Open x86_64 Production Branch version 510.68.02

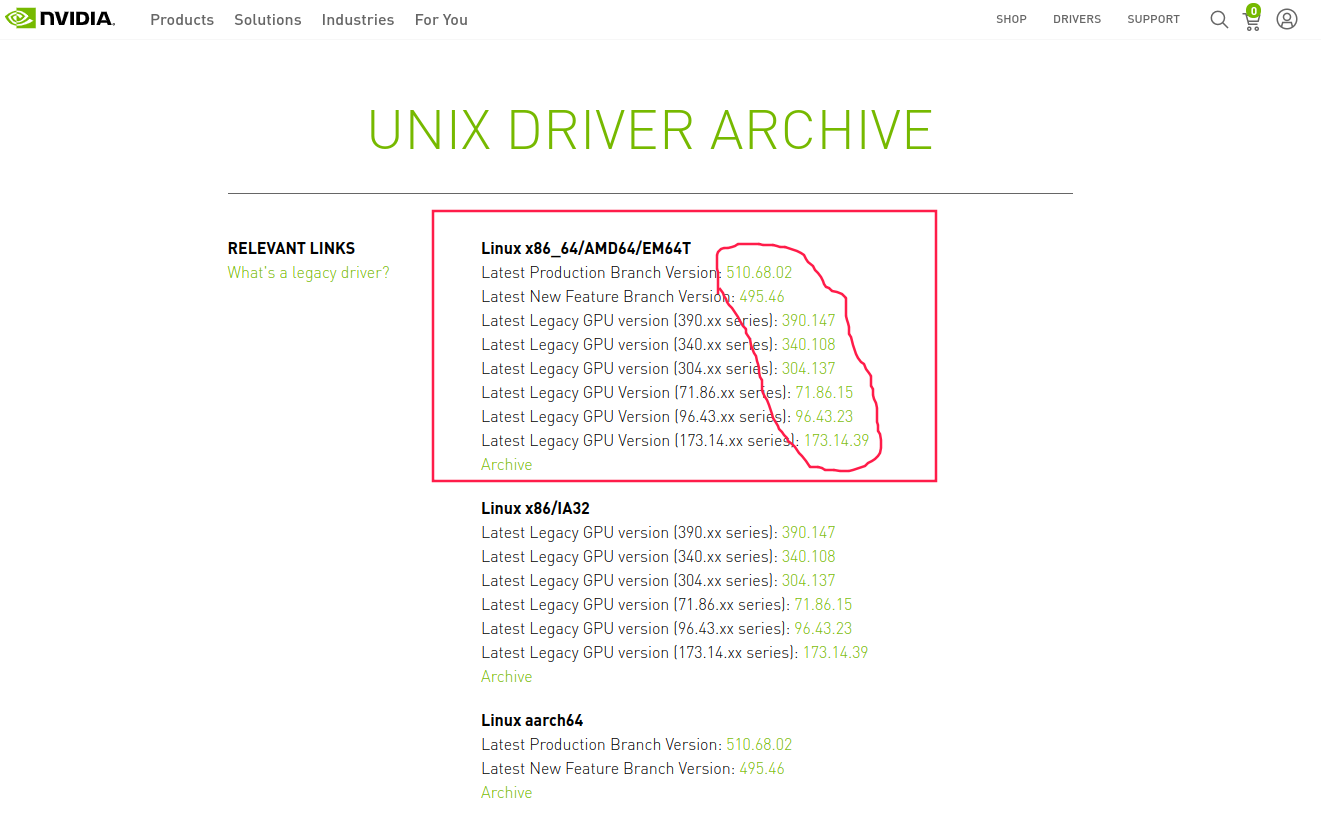759,273
